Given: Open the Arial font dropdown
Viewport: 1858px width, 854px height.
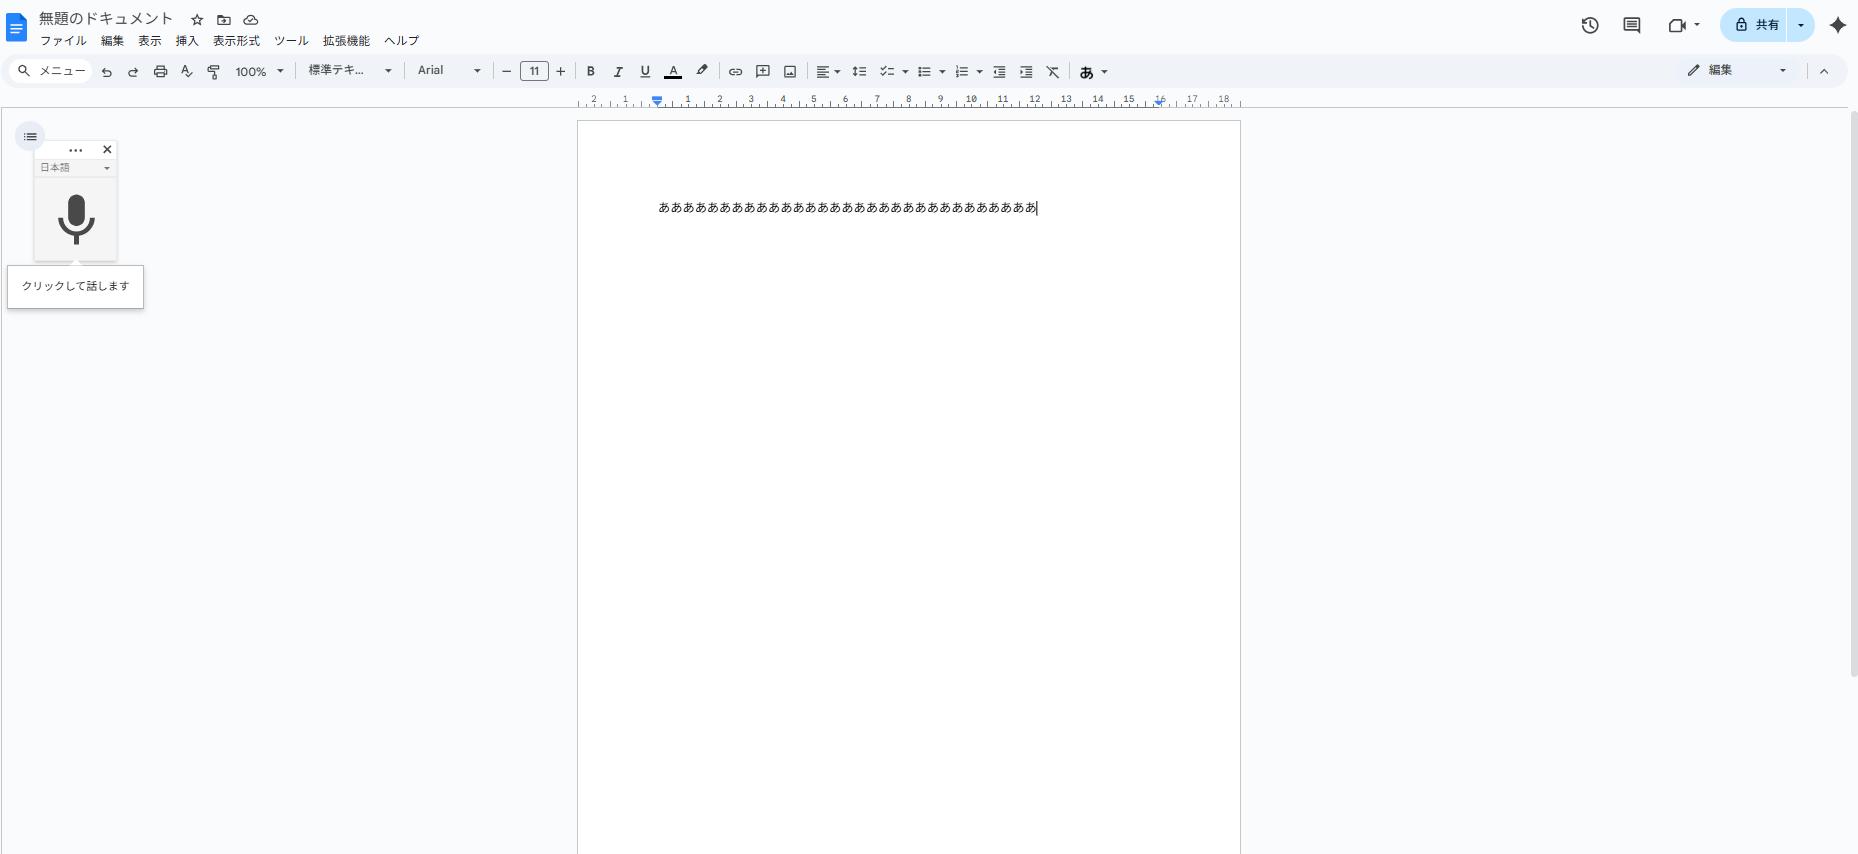Looking at the screenshot, I should 449,71.
